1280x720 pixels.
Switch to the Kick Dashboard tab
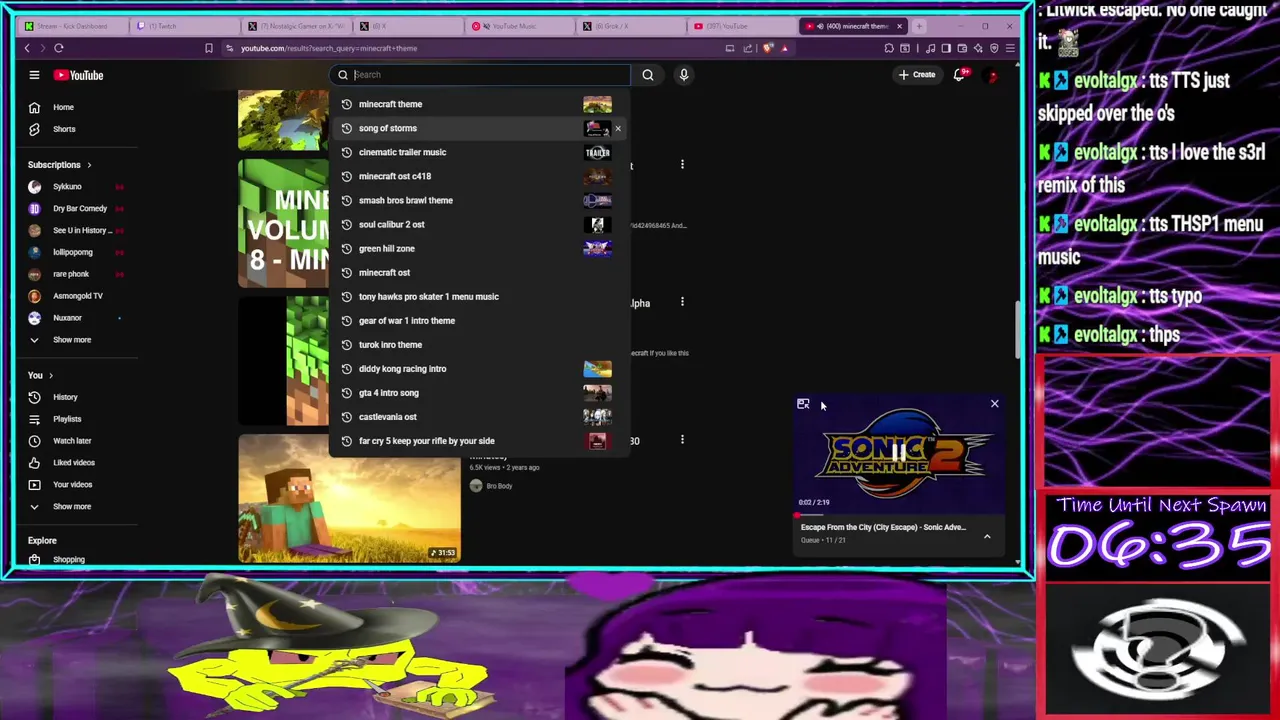[x=72, y=26]
